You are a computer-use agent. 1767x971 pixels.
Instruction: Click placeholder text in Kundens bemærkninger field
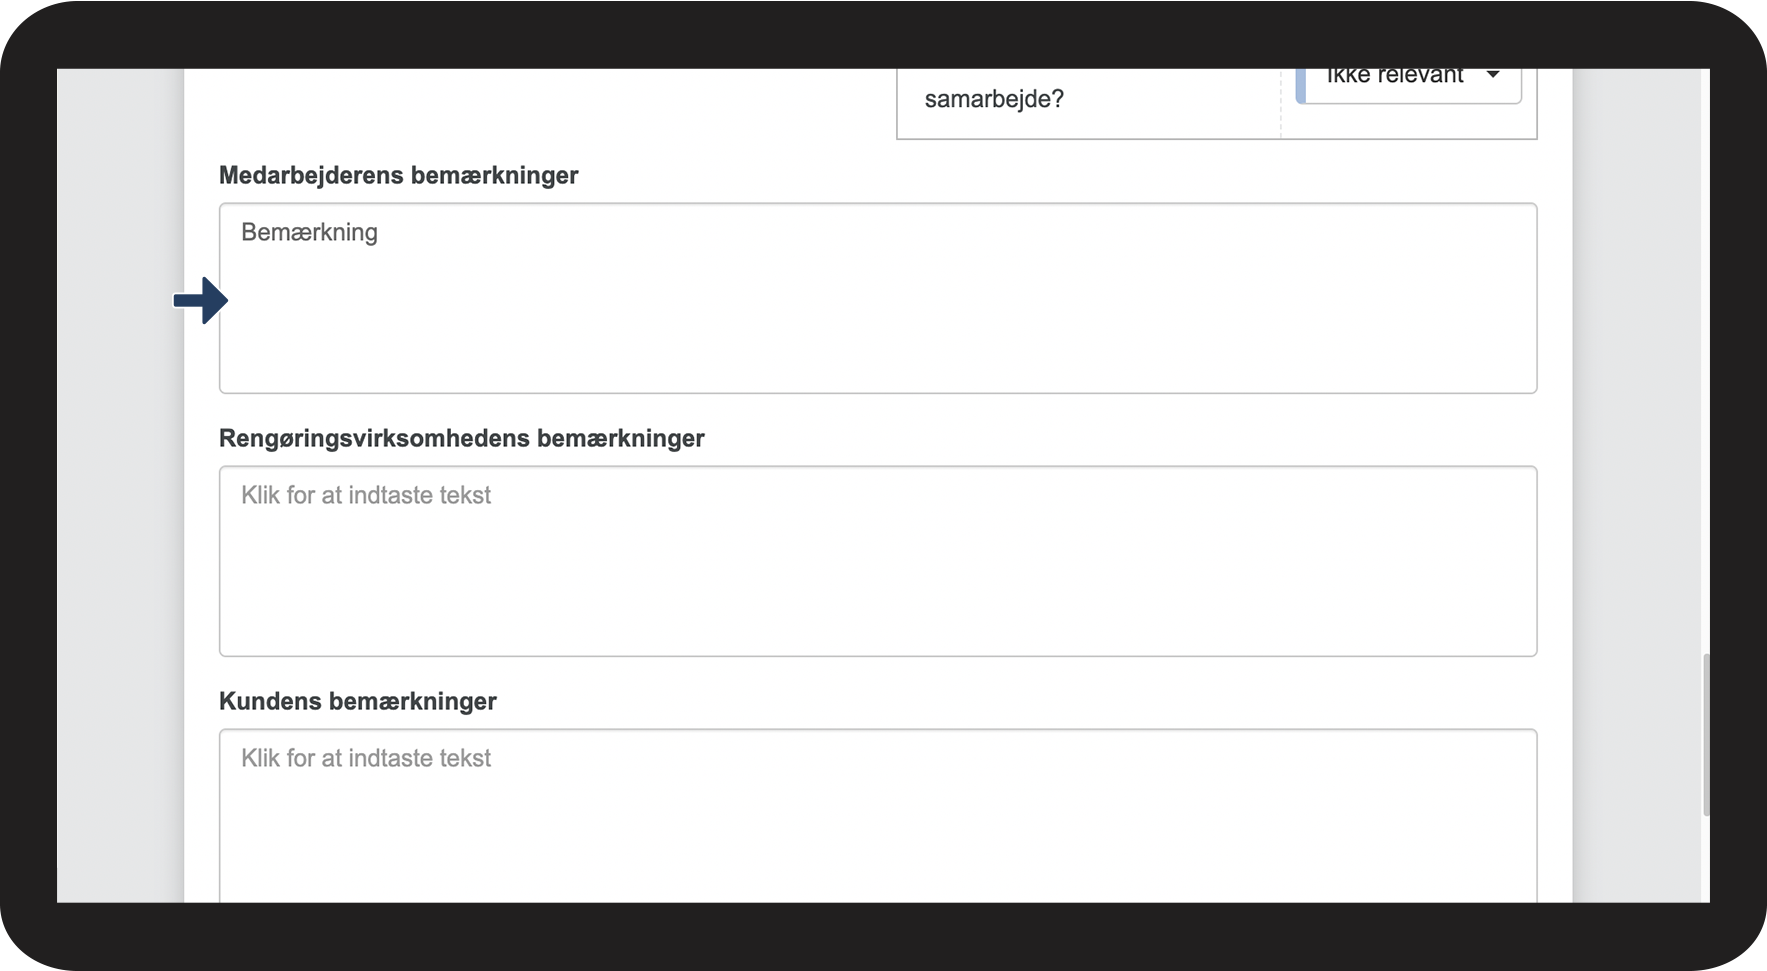366,759
